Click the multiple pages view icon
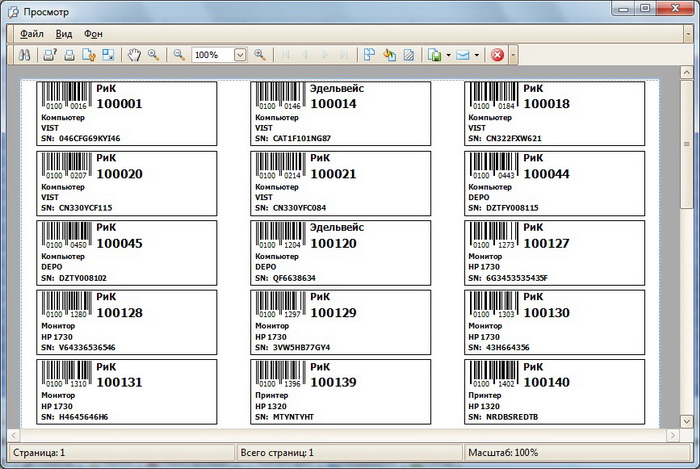 (368, 55)
